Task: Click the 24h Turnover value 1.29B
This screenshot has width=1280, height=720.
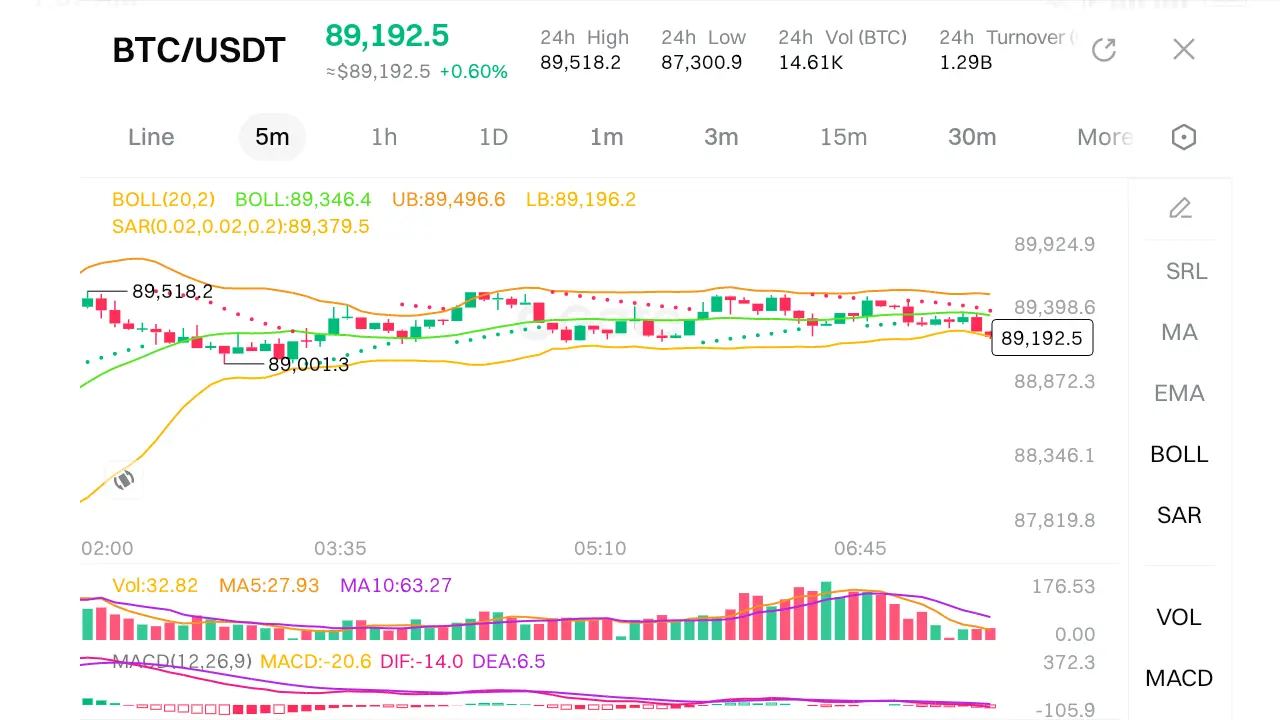Action: [965, 63]
